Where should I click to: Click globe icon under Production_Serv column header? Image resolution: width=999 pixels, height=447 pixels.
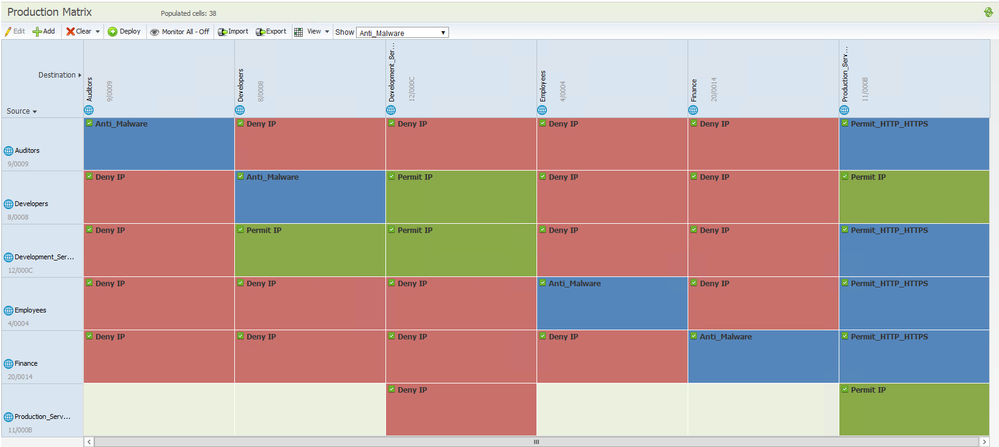coord(844,110)
